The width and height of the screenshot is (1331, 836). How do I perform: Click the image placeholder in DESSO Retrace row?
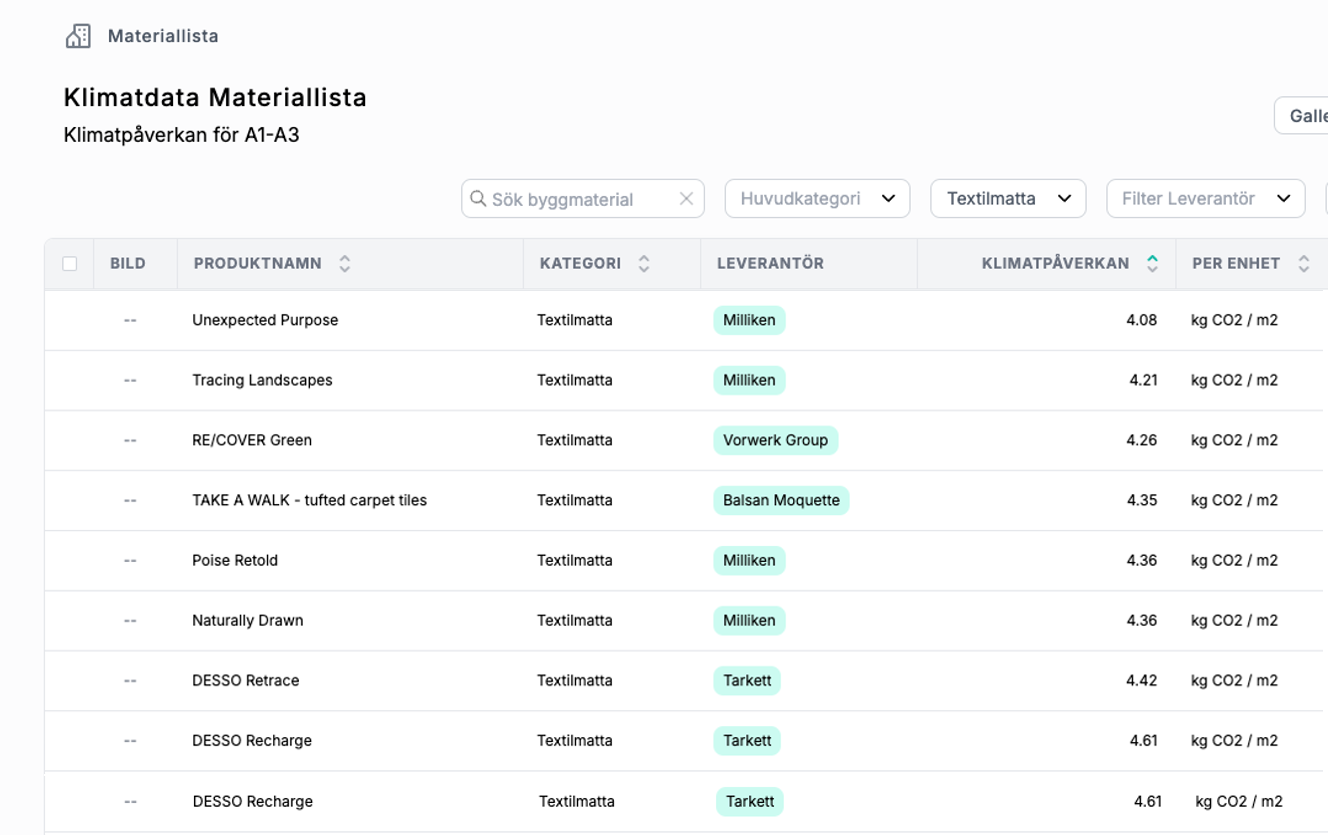(x=130, y=680)
